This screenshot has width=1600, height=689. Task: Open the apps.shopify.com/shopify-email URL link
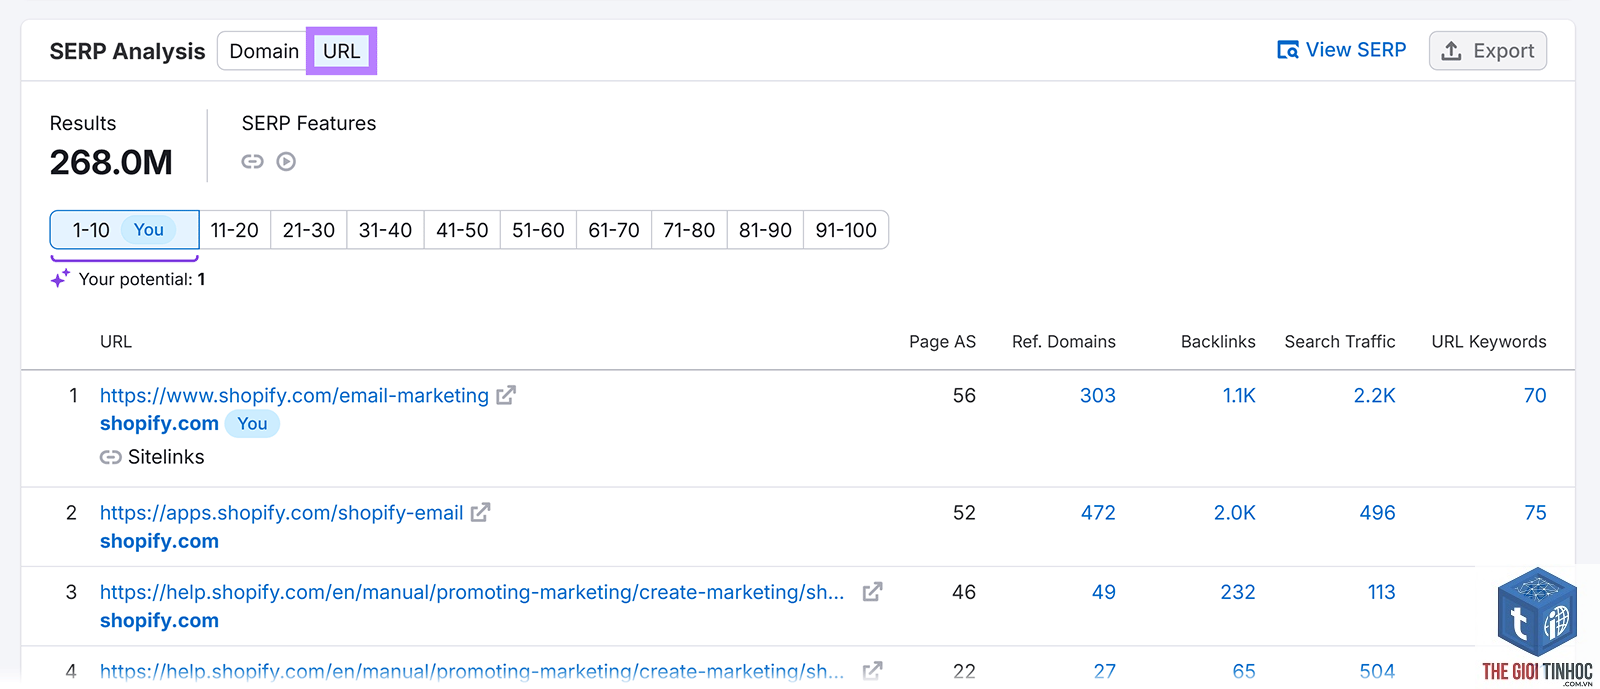point(281,513)
